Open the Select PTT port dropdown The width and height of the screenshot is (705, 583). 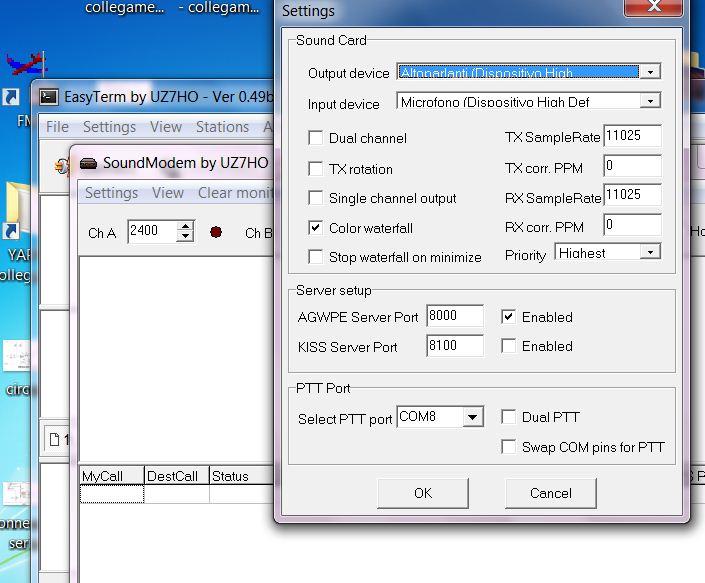(474, 417)
